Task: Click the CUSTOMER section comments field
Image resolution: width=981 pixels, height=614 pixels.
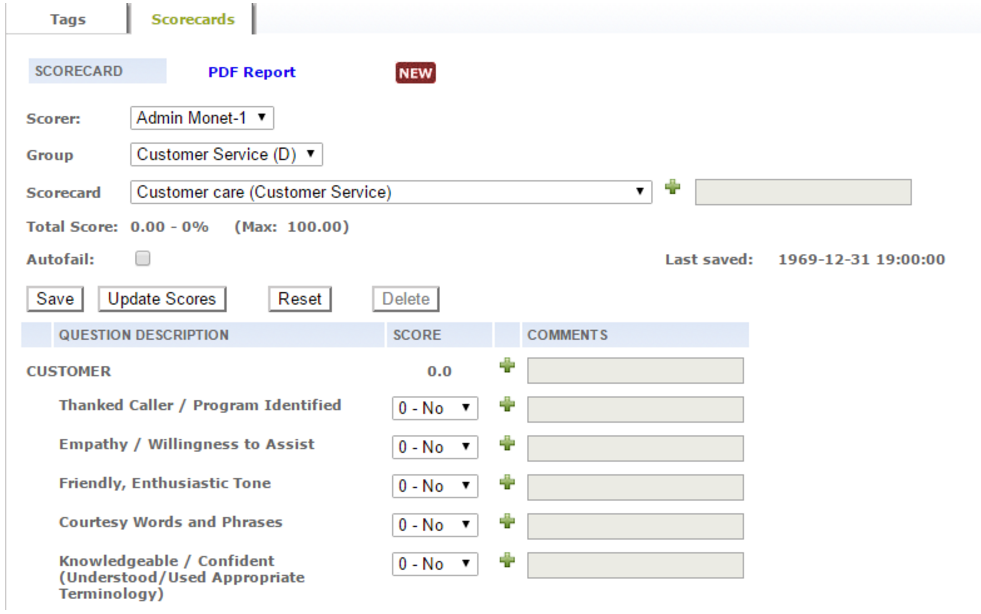Action: (635, 371)
